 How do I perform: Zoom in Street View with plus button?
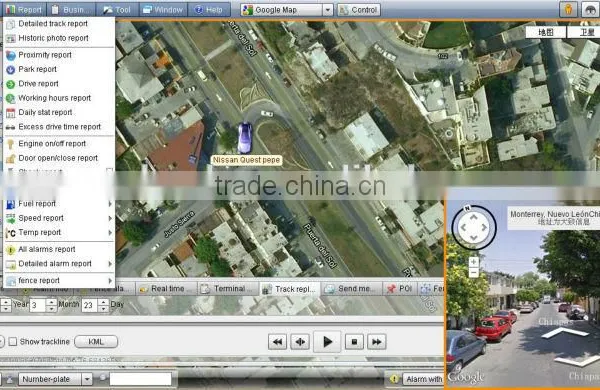(473, 262)
